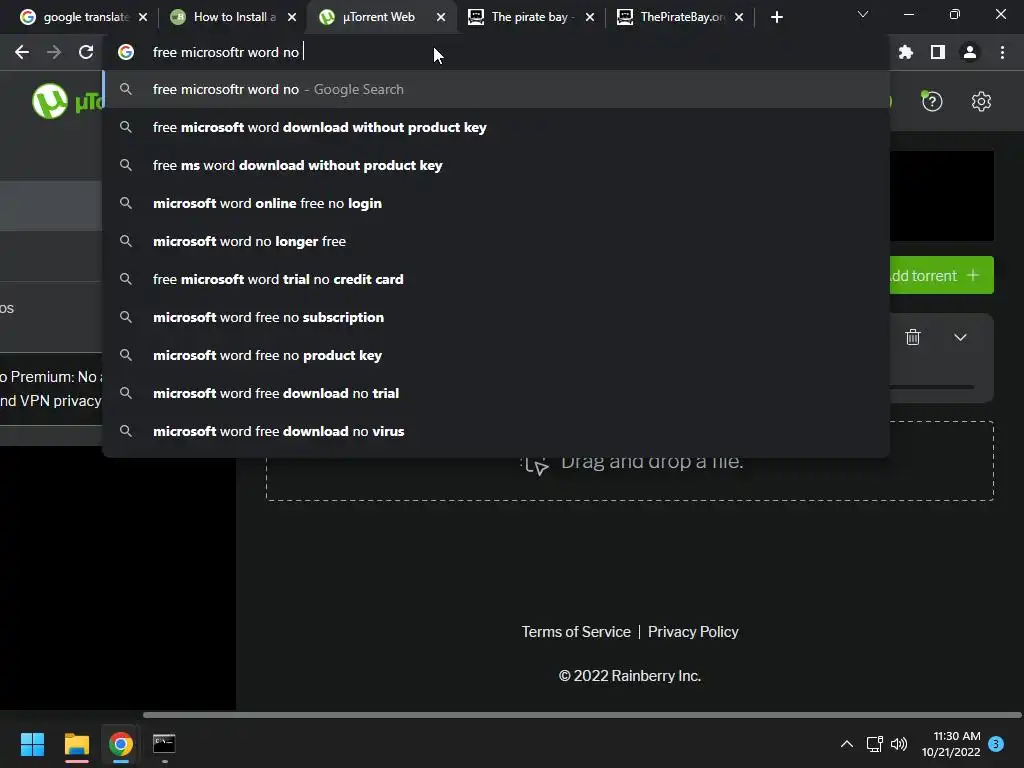Choose suggestion 'free ms word download without product key'

496,165
